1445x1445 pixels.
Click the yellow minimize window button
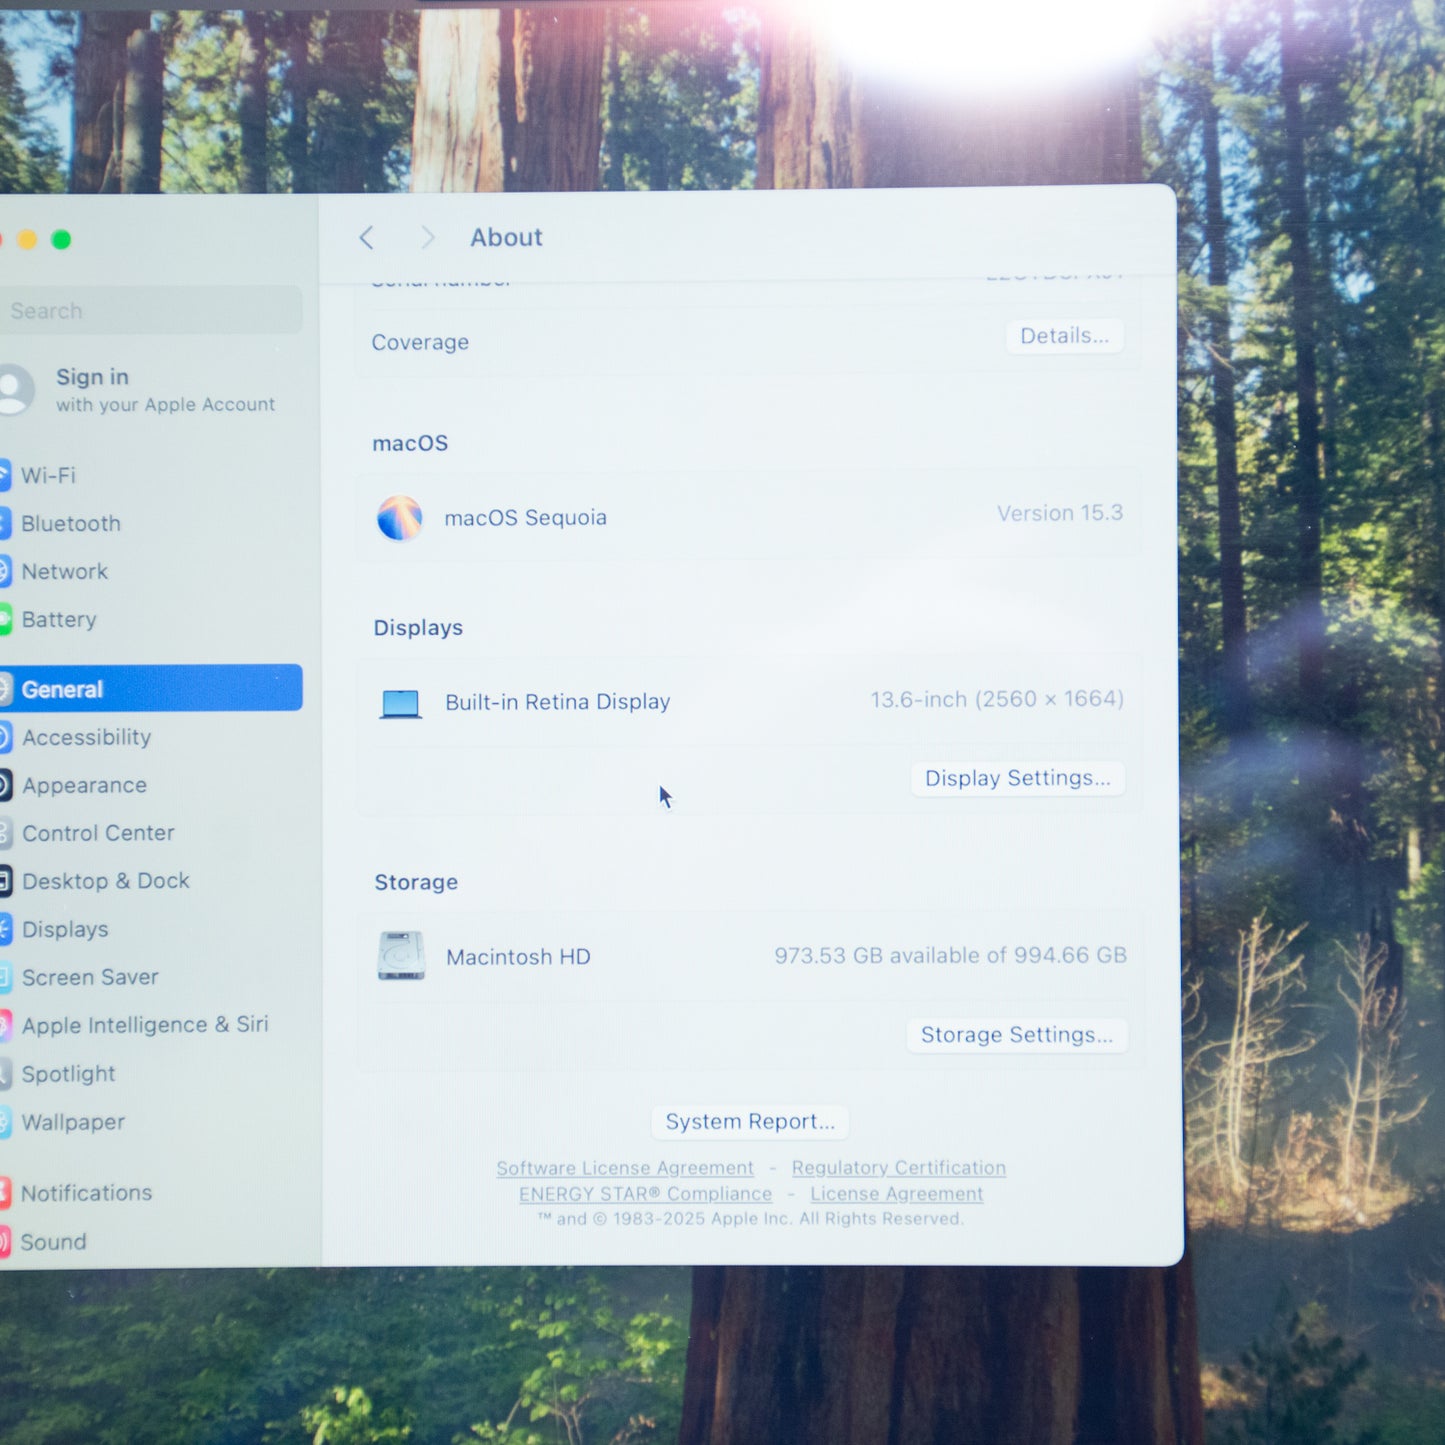[x=27, y=240]
